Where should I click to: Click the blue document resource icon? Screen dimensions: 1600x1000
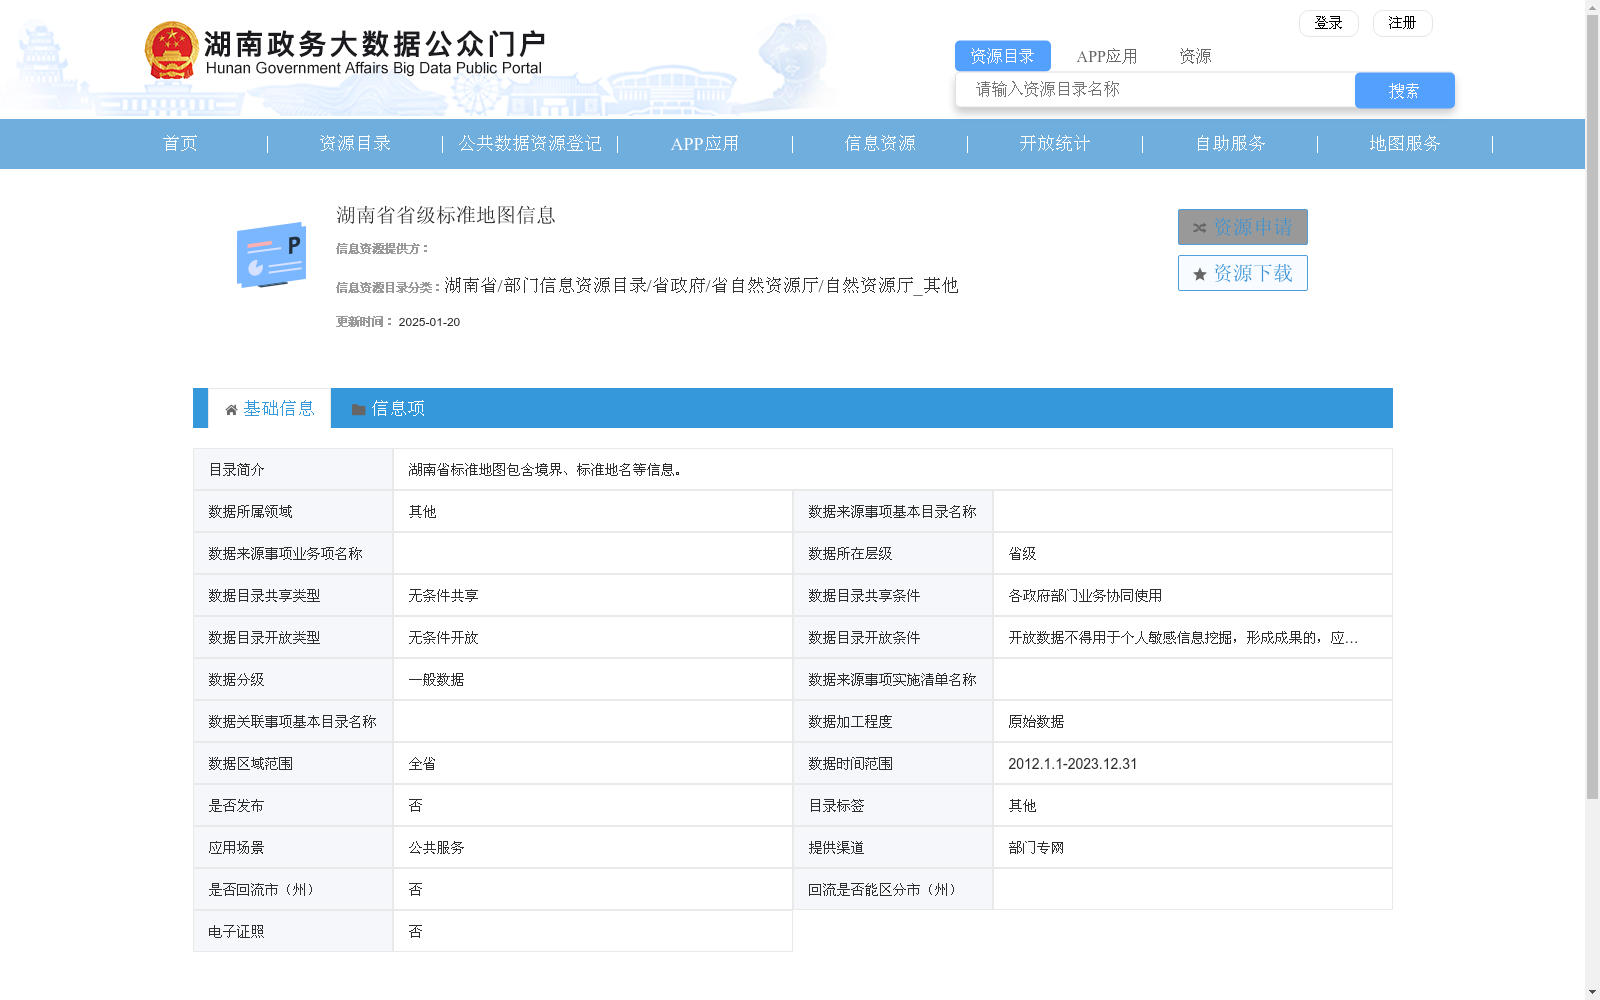[271, 255]
